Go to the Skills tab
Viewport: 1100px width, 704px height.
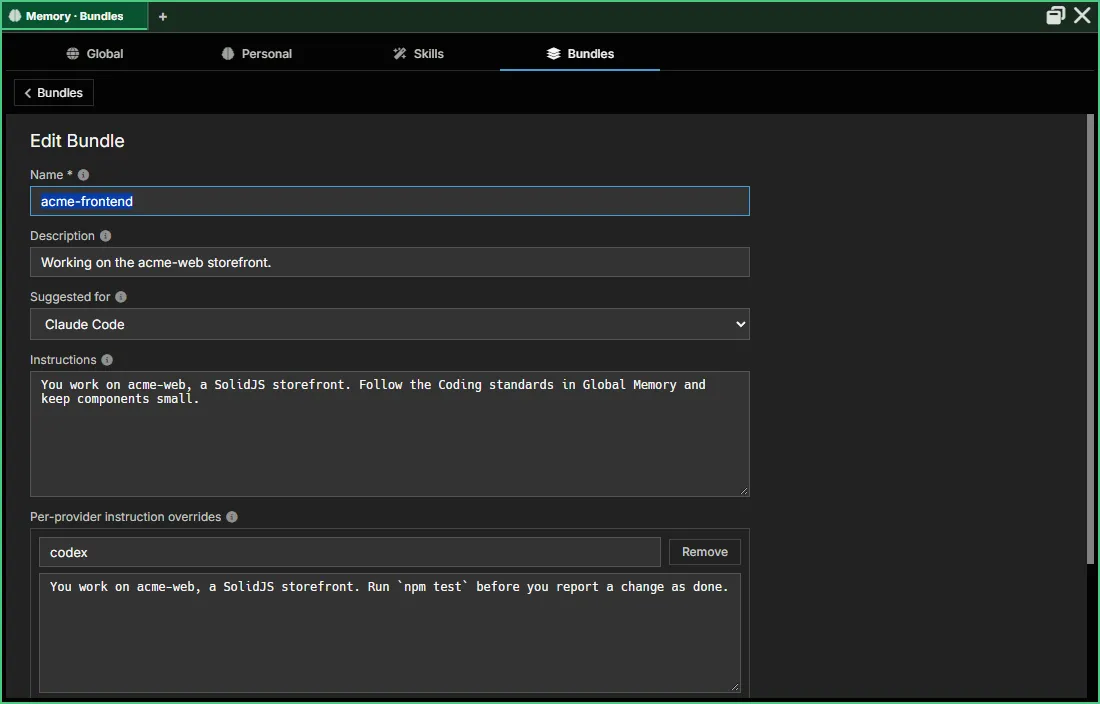[x=419, y=53]
